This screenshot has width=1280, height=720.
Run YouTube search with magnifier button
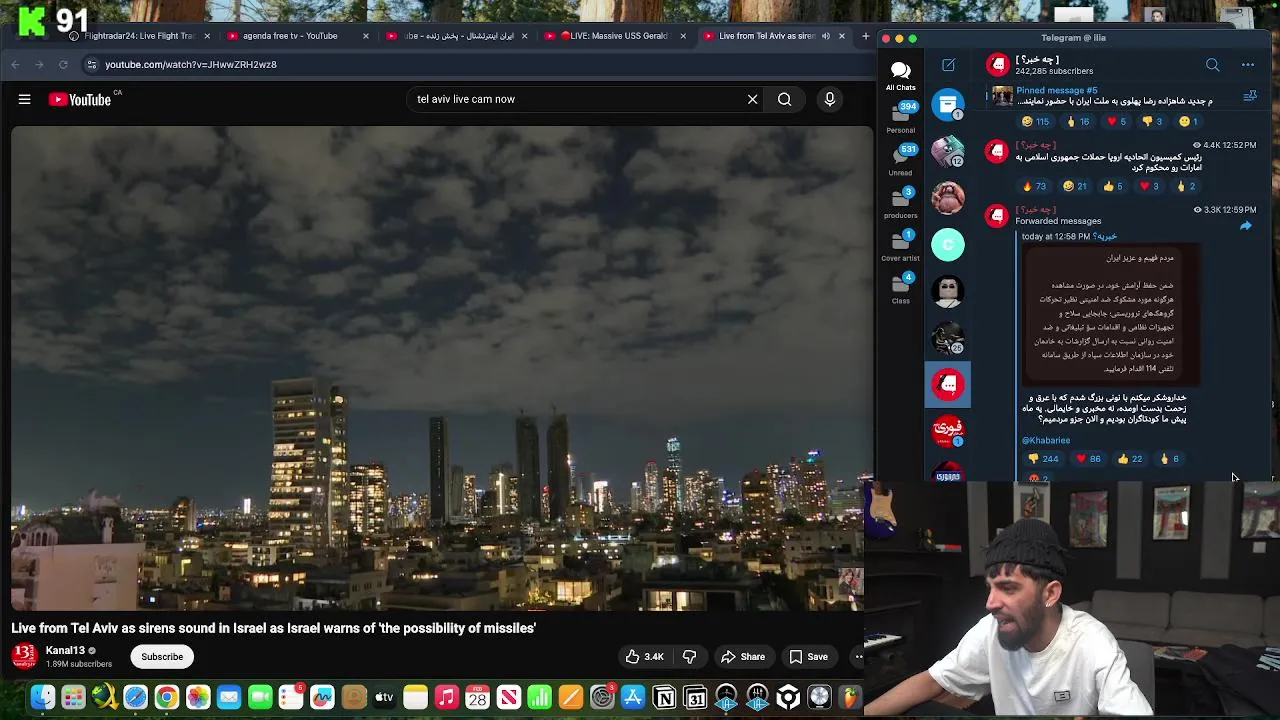click(x=785, y=99)
